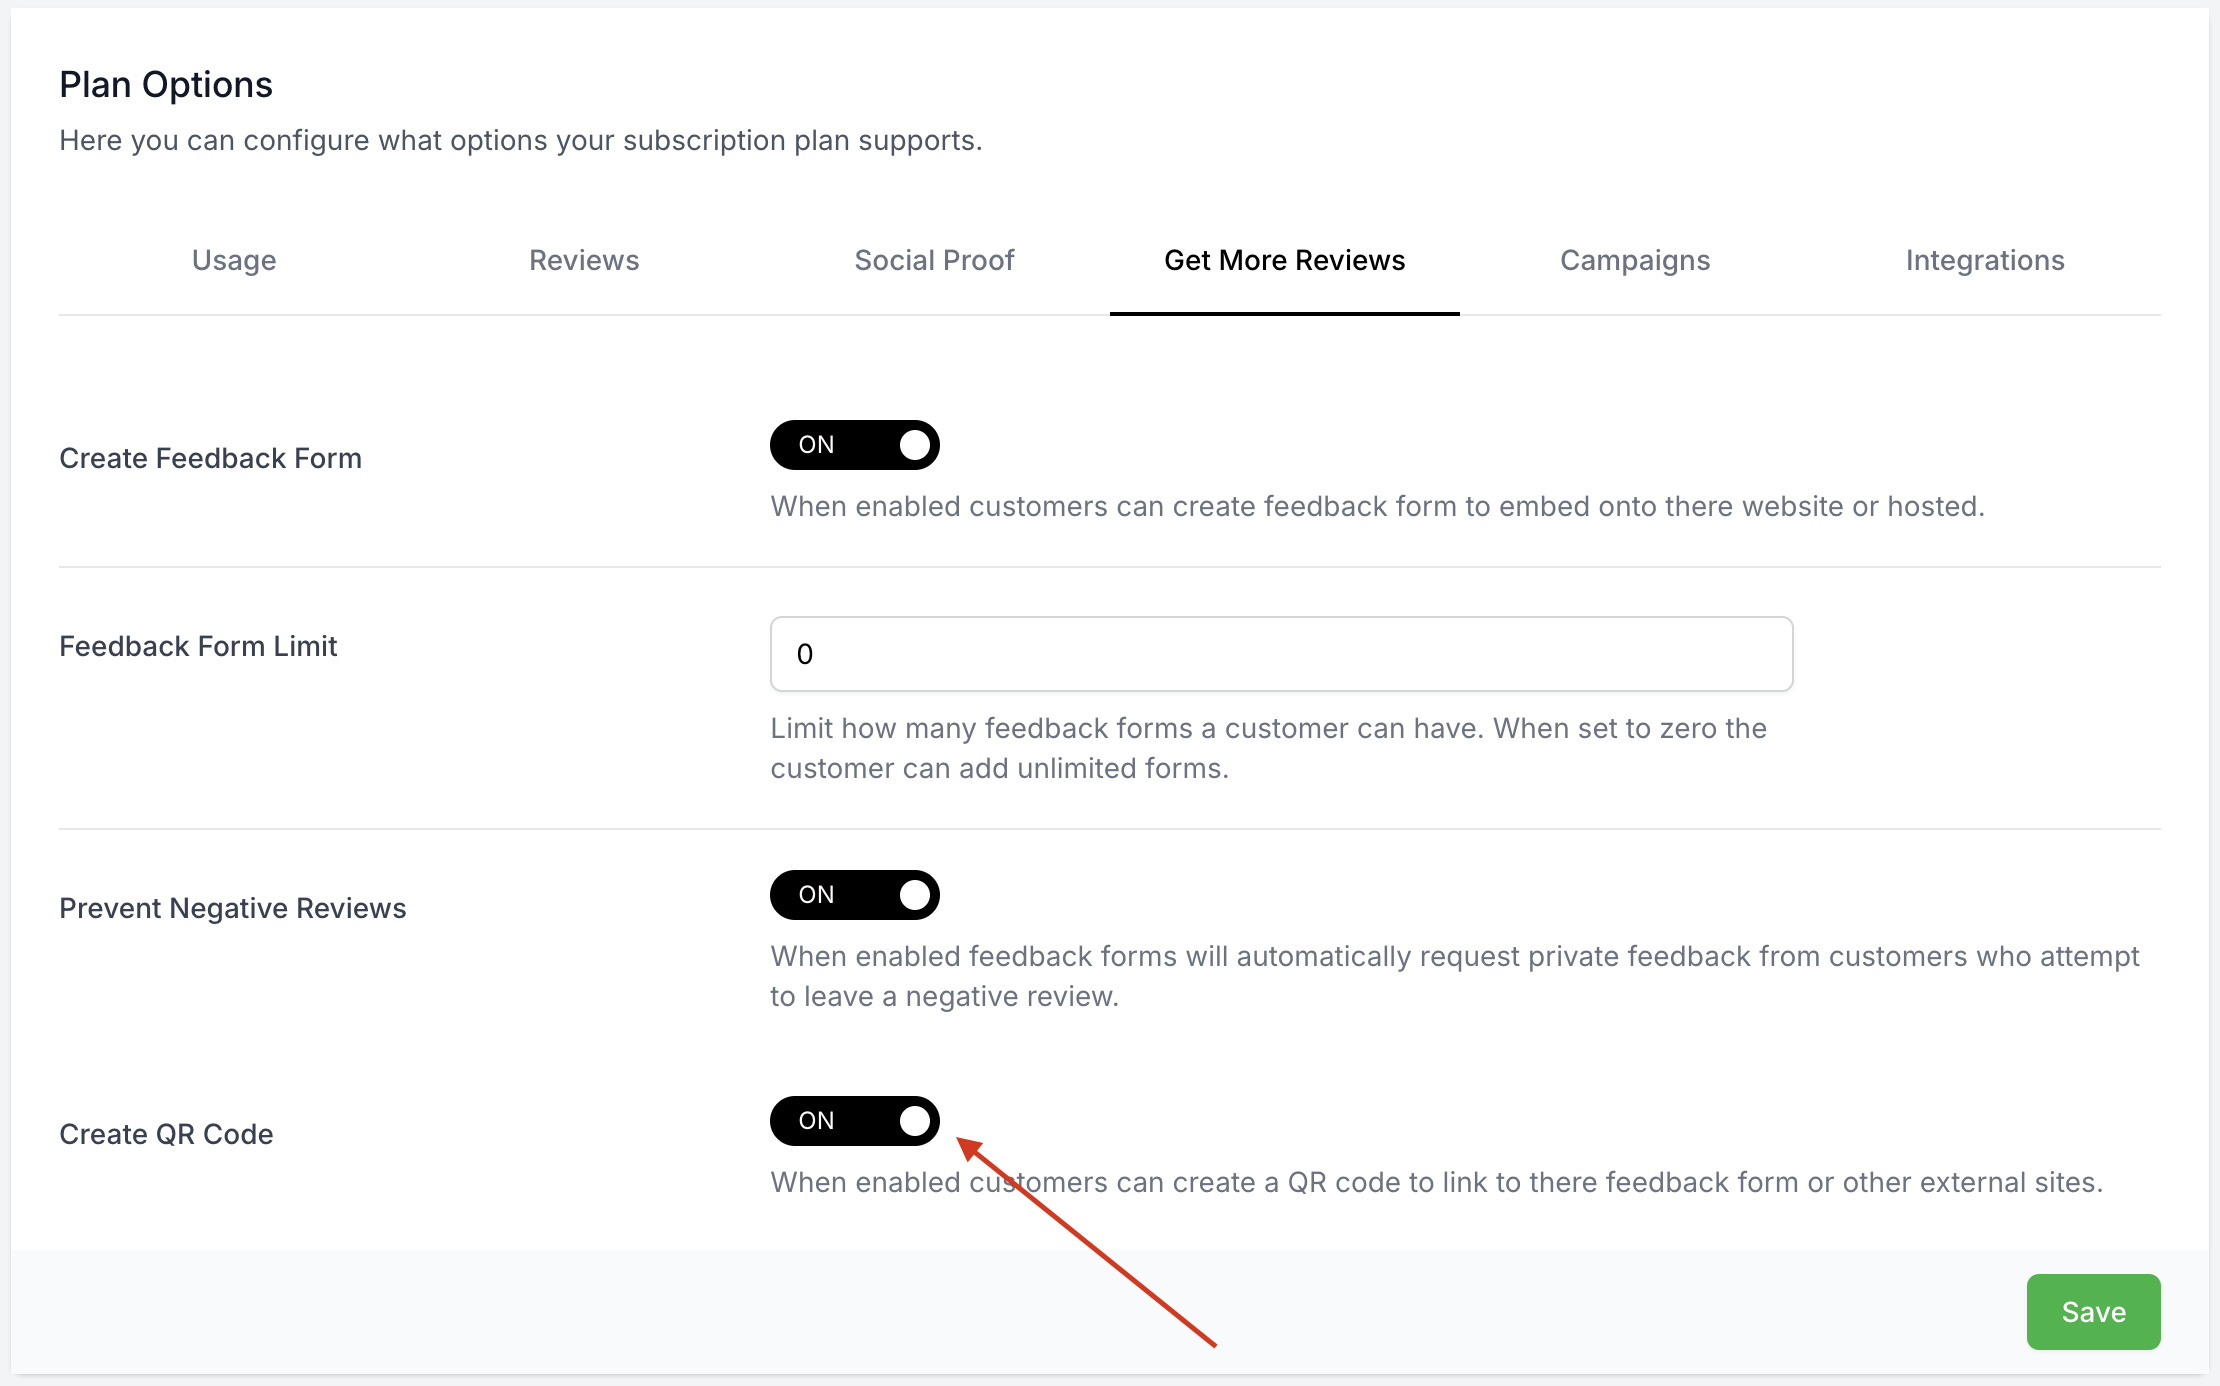Switch to the Usage tab
The width and height of the screenshot is (2220, 1386).
click(234, 260)
